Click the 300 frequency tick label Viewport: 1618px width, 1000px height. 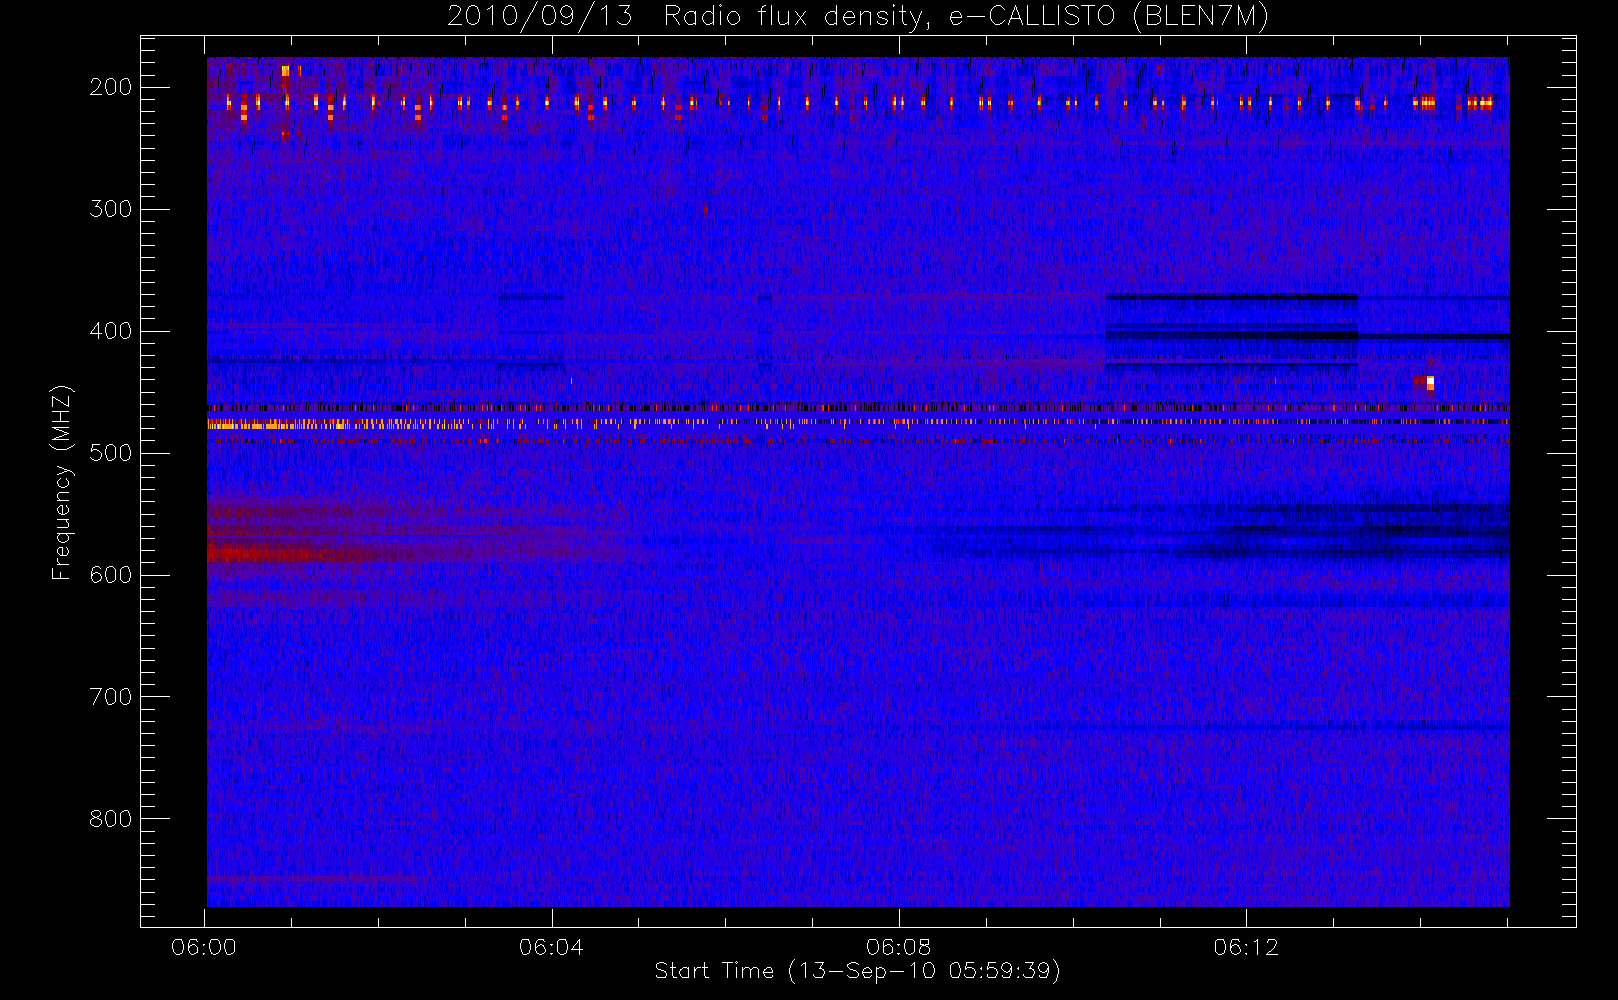[111, 209]
